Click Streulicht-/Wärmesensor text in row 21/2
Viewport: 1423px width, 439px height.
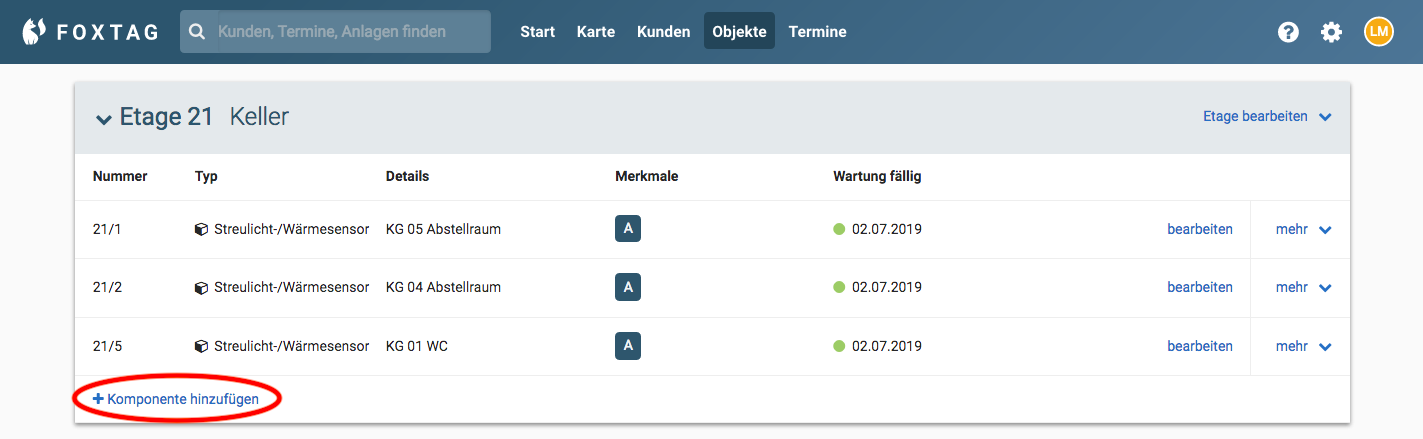[x=292, y=288]
